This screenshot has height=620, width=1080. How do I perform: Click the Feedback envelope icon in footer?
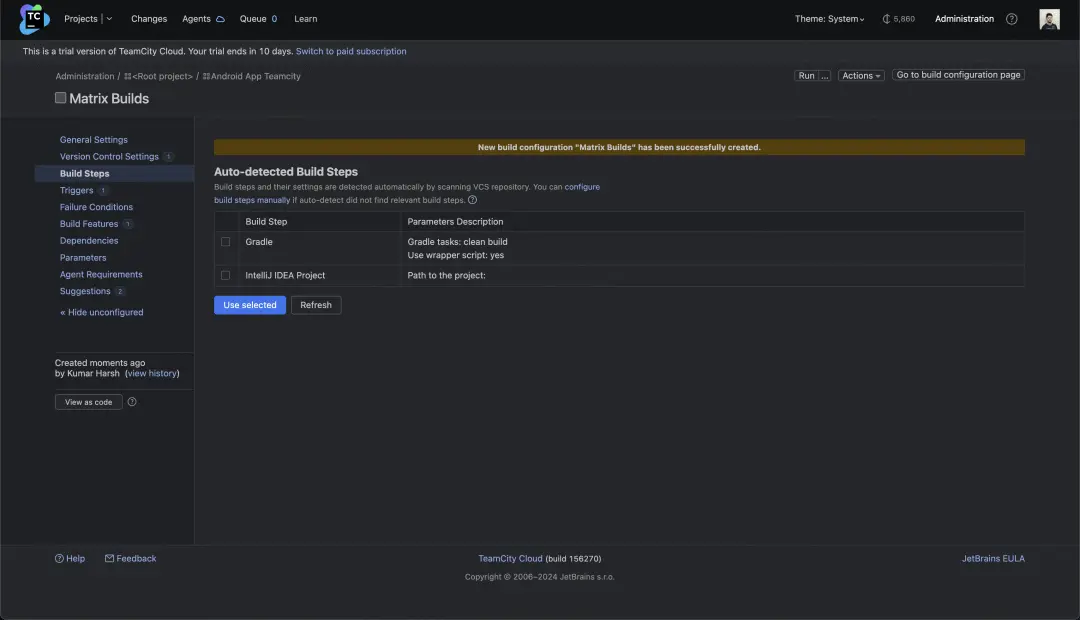[109, 559]
